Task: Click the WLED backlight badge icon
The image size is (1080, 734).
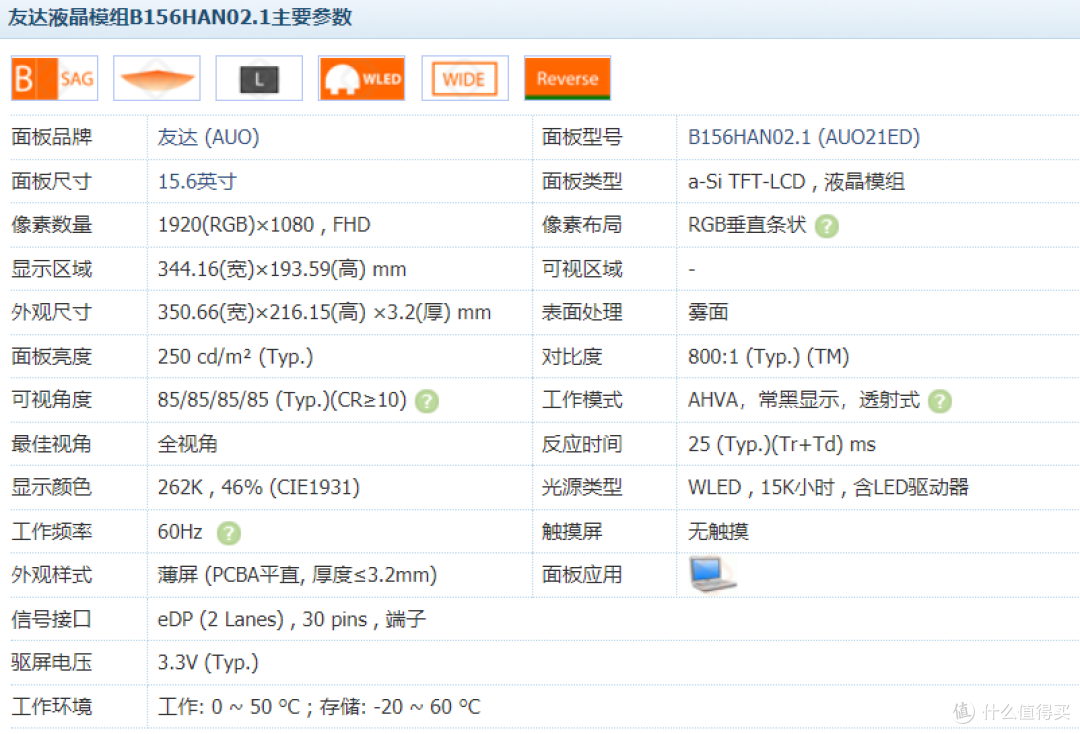Action: (x=362, y=78)
